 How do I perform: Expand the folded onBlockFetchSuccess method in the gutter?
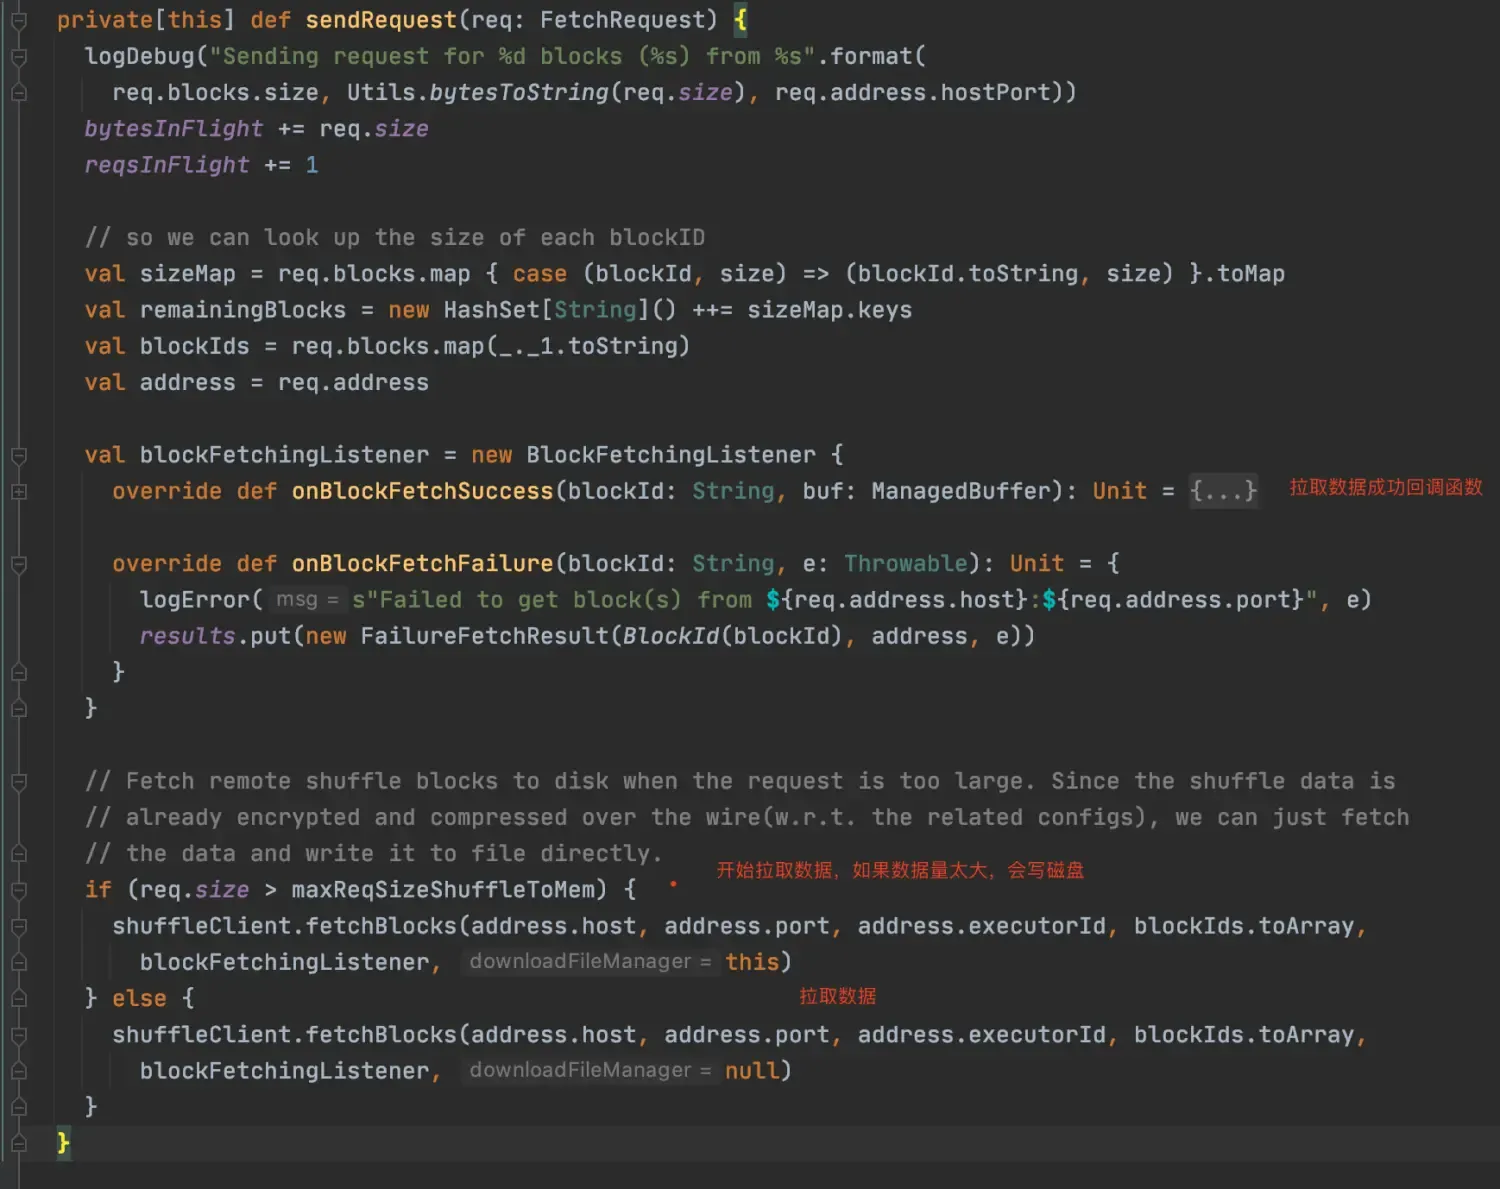(x=18, y=492)
